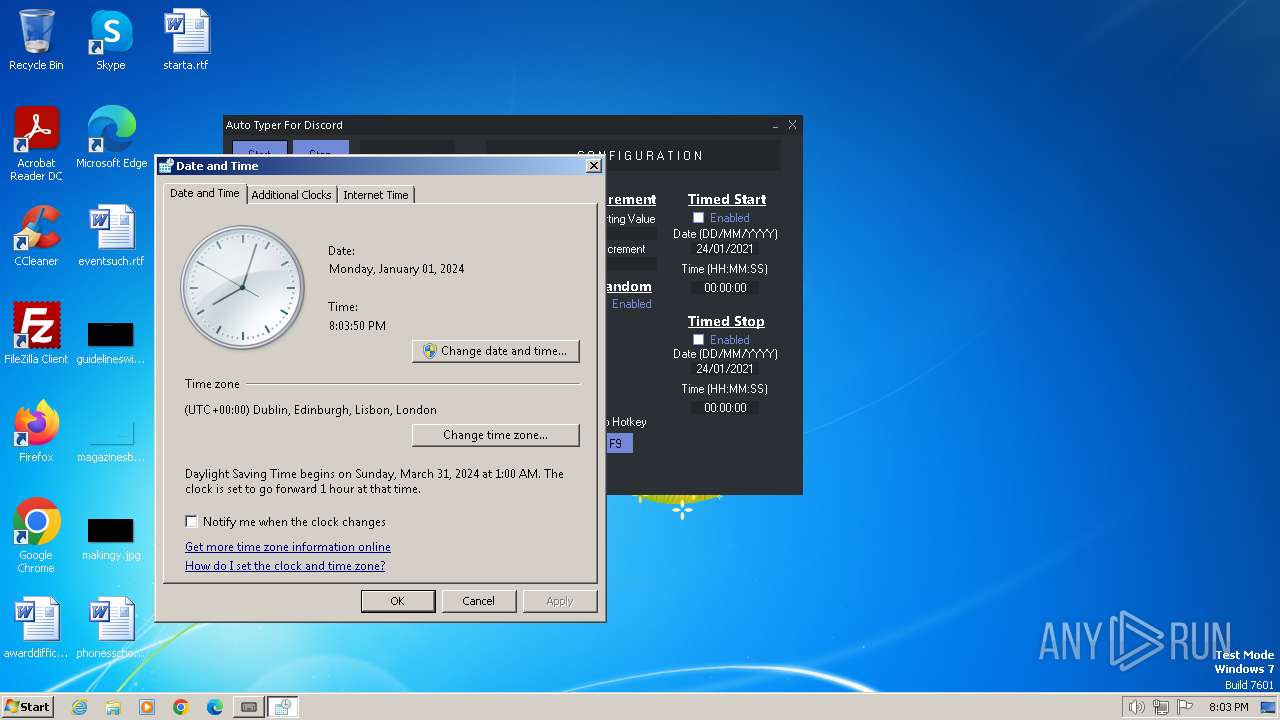The width and height of the screenshot is (1280, 720).
Task: Enable the Timed Start checkbox
Action: [x=698, y=218]
